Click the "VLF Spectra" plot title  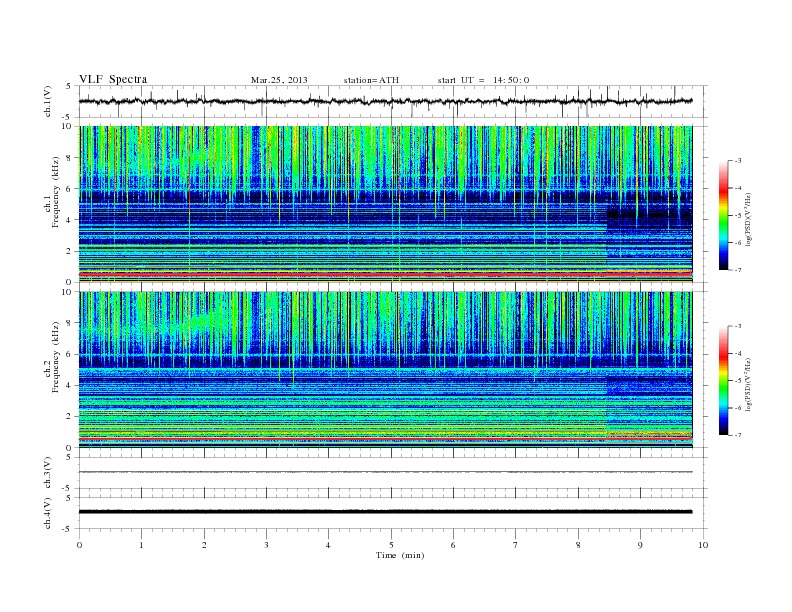113,79
